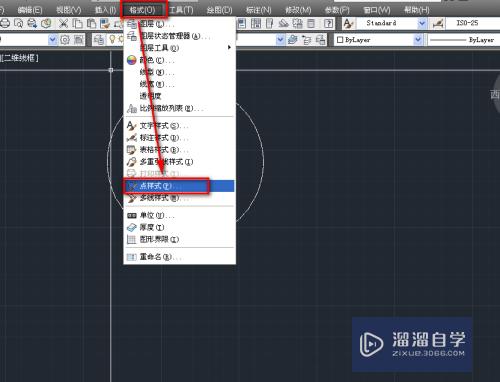
Task: Click the ByLayer color swatch box
Action: tap(340, 40)
